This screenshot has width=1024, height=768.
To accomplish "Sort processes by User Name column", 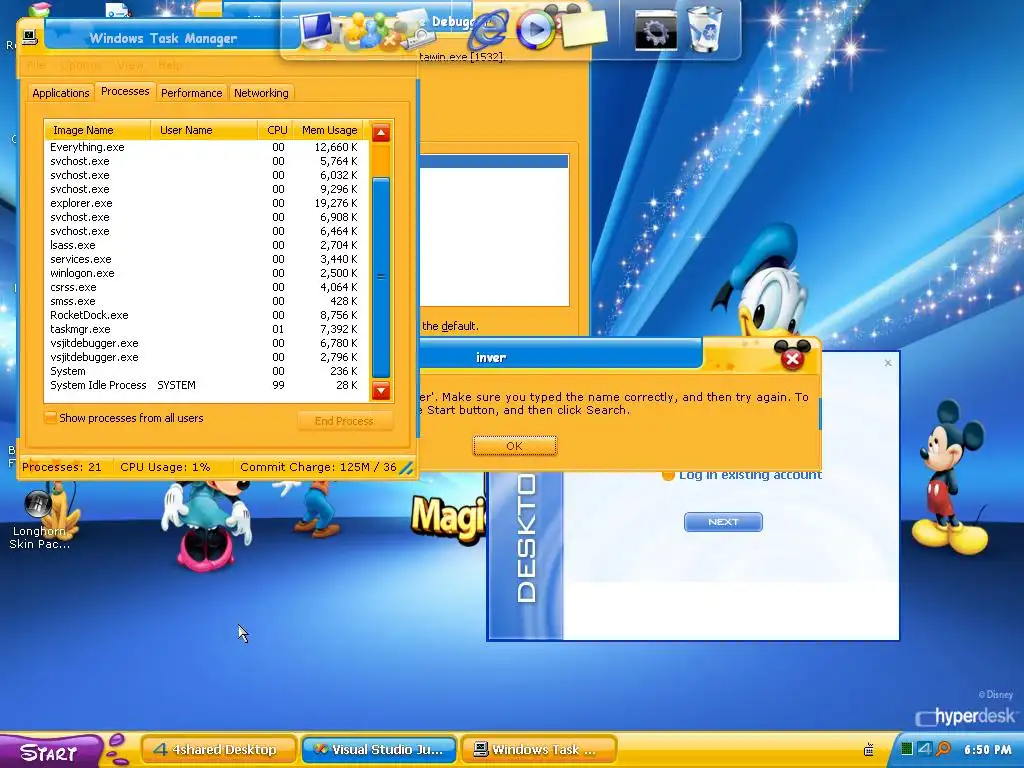I will (204, 130).
